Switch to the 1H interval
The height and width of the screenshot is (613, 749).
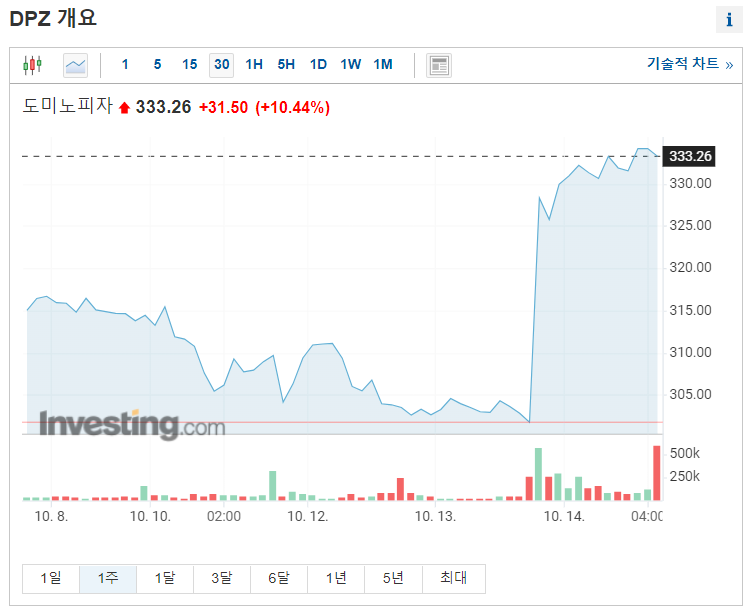pyautogui.click(x=254, y=65)
